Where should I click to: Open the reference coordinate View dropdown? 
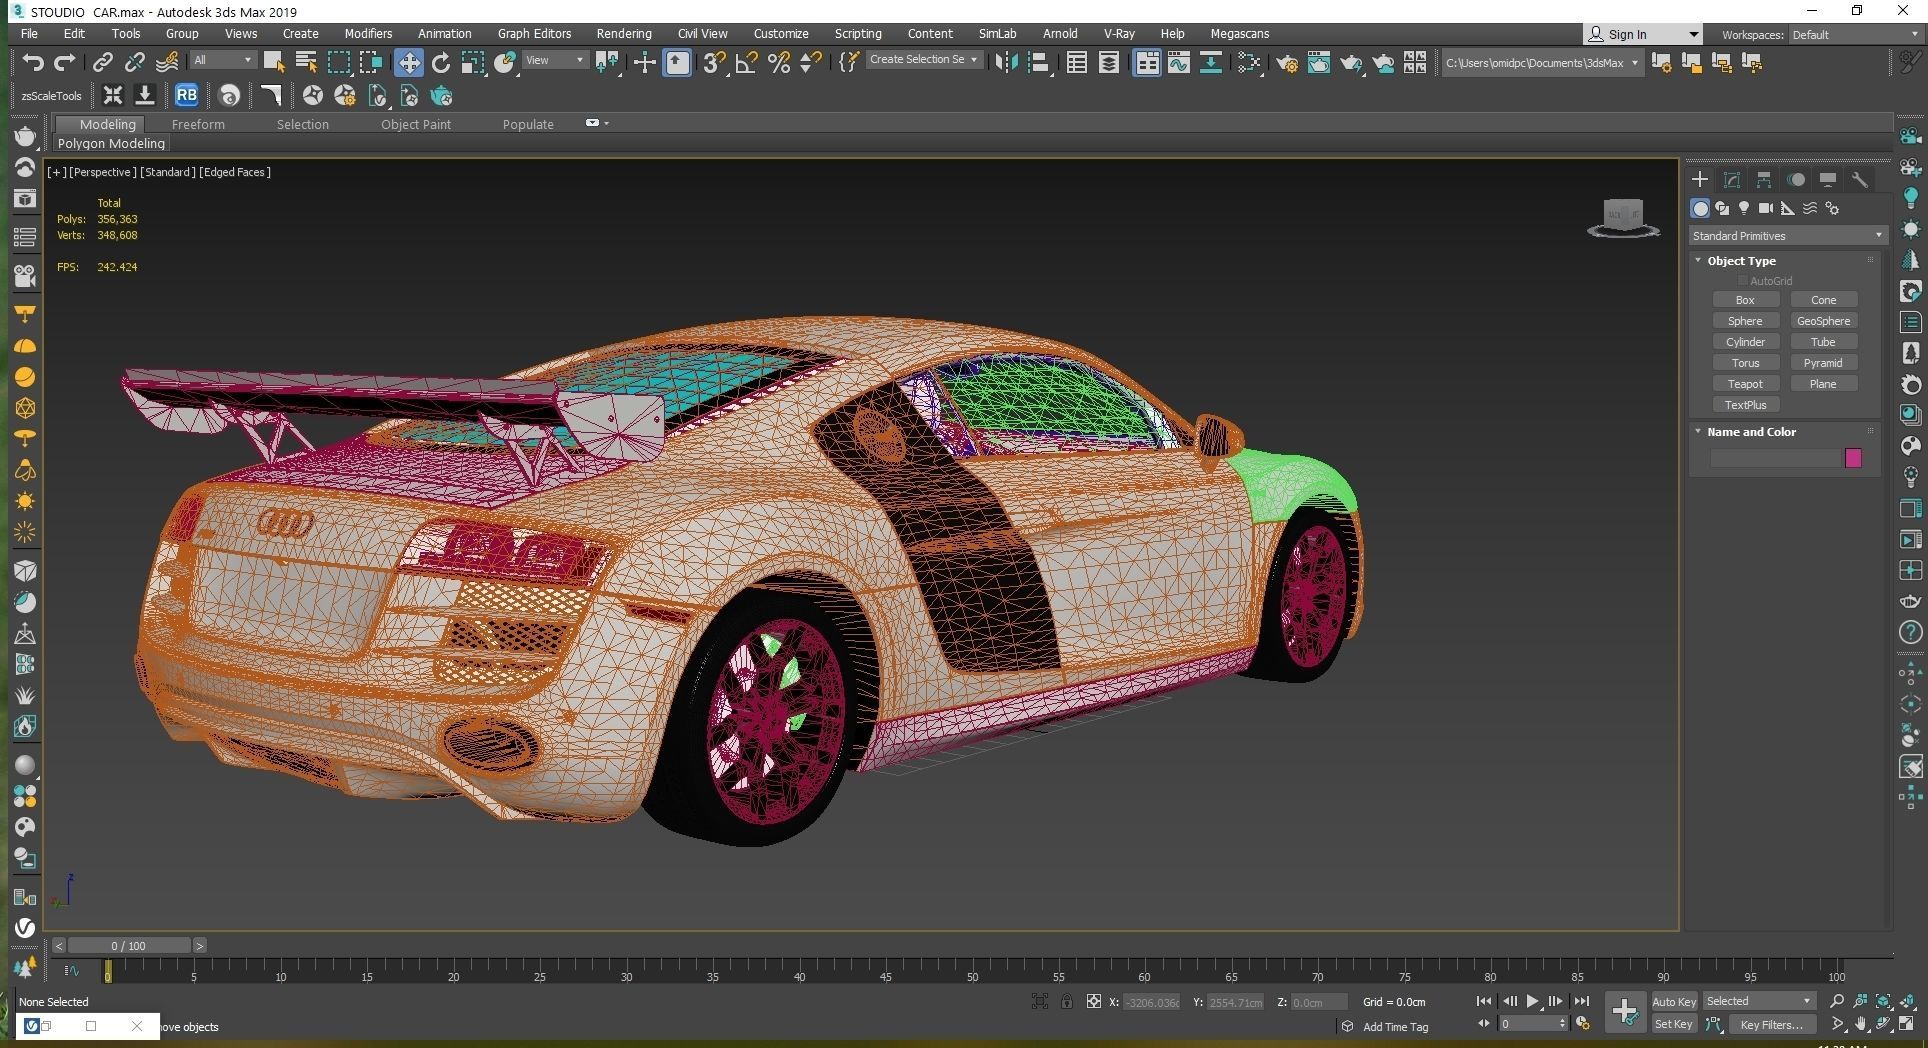pos(555,61)
